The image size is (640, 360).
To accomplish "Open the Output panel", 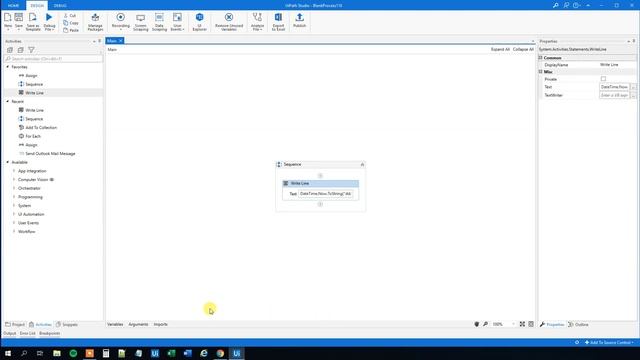I will [x=10, y=333].
